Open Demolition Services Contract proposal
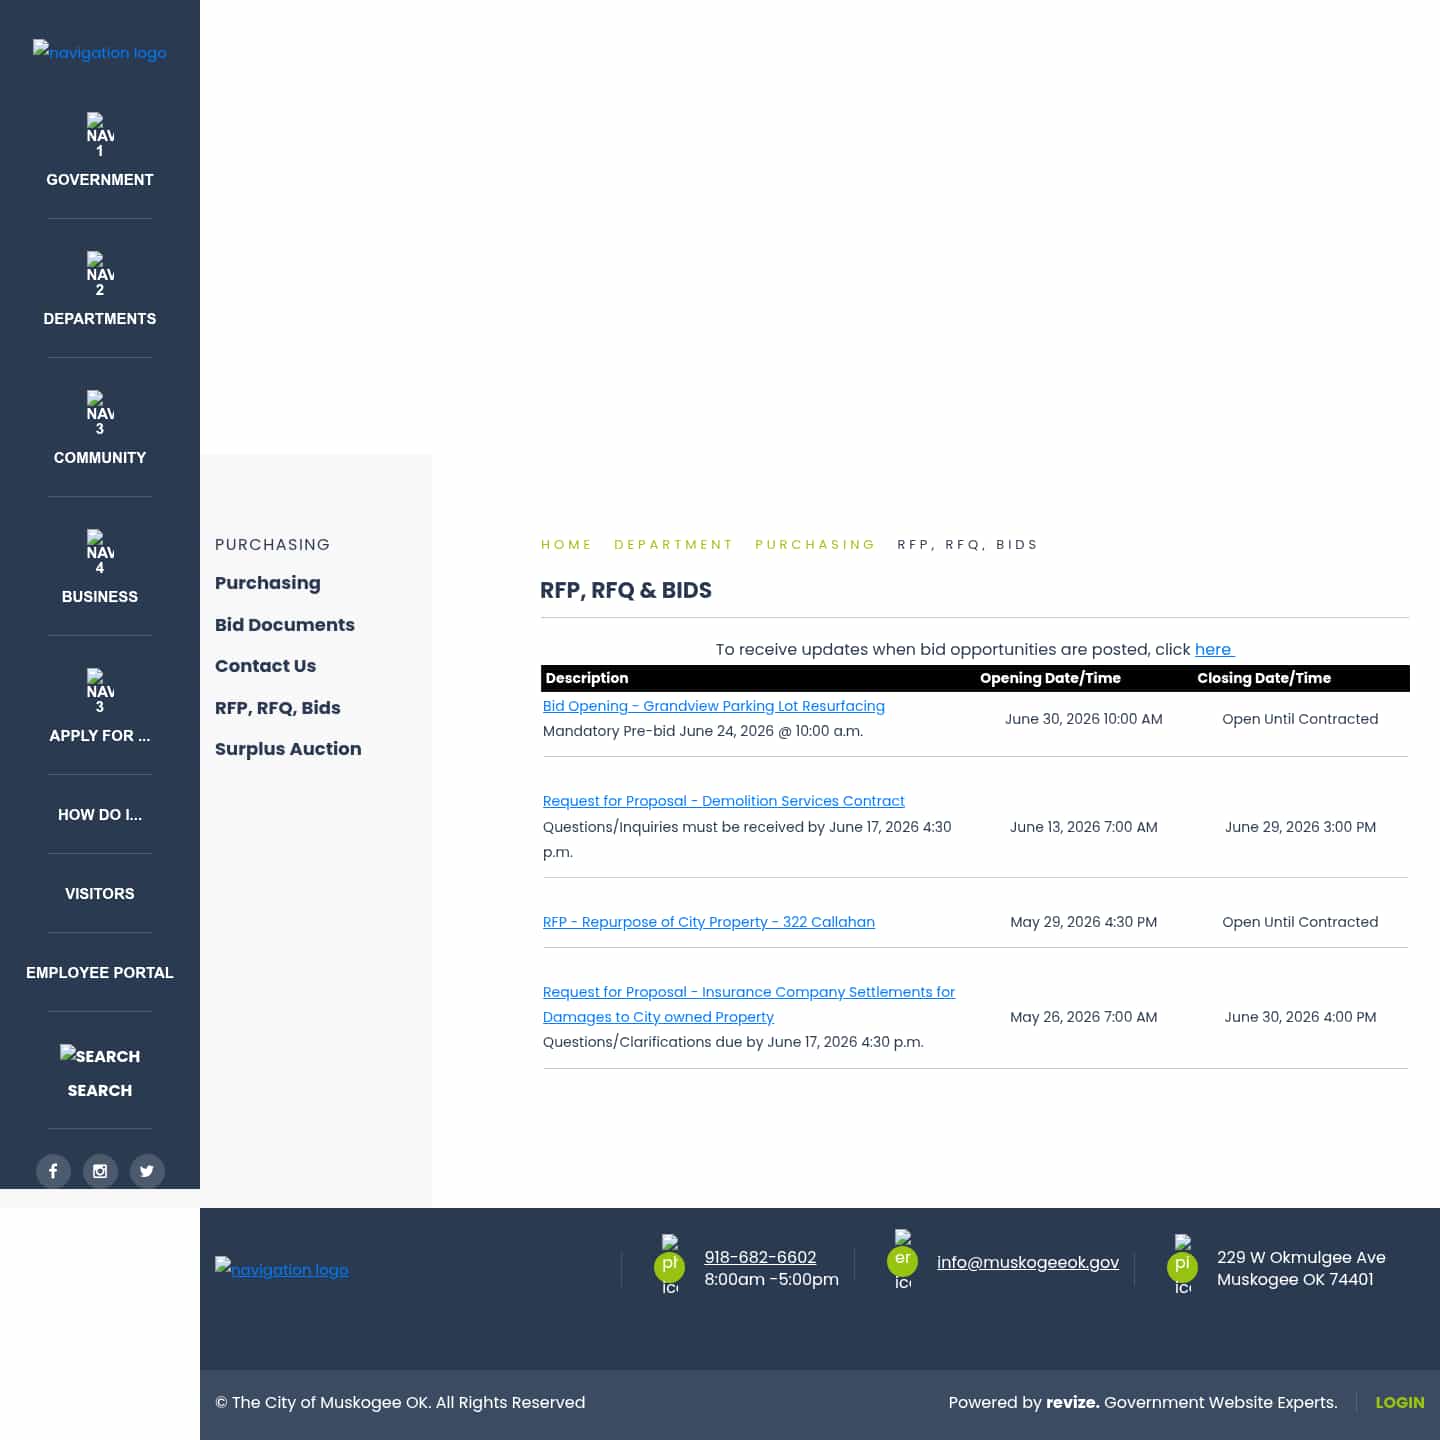Viewport: 1440px width, 1440px height. pyautogui.click(x=724, y=801)
